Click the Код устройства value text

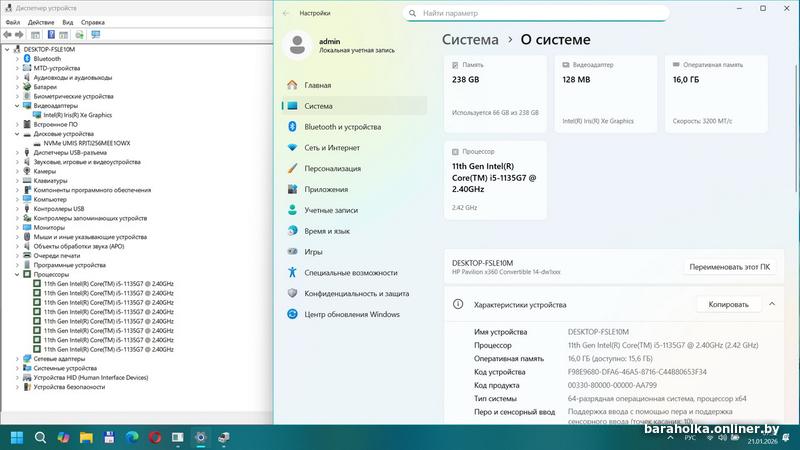(x=637, y=372)
